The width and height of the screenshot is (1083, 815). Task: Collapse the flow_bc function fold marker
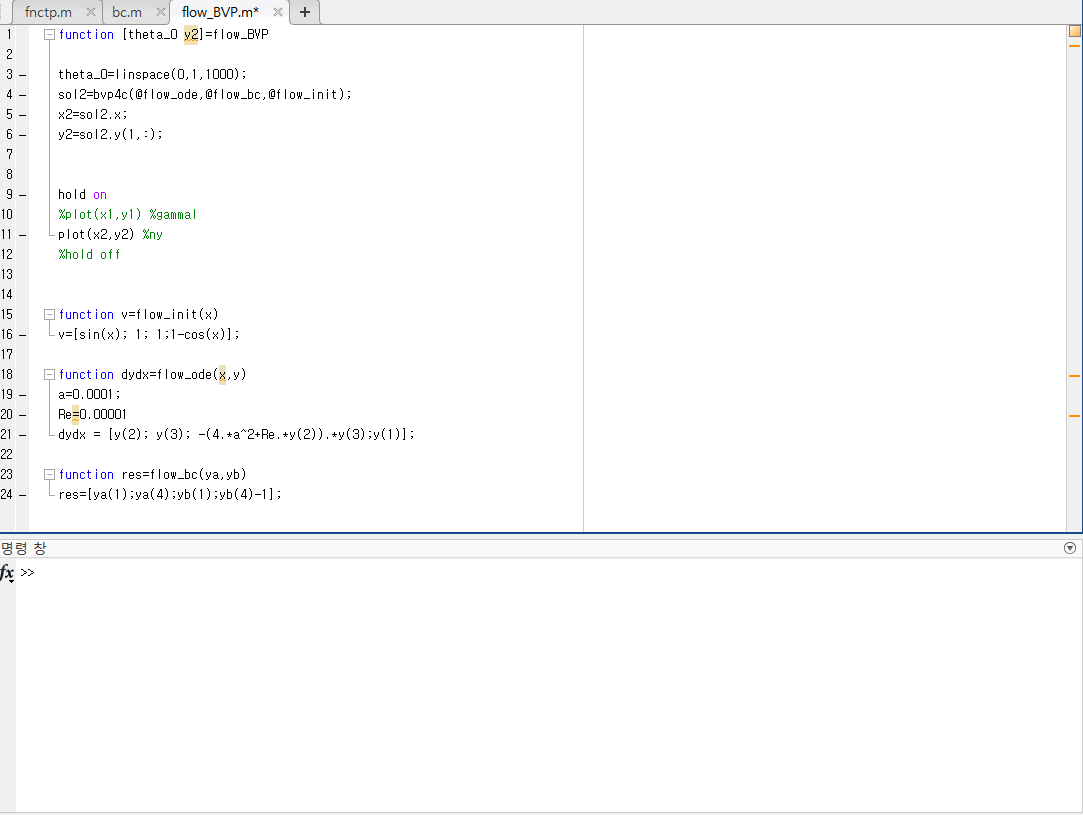point(48,474)
